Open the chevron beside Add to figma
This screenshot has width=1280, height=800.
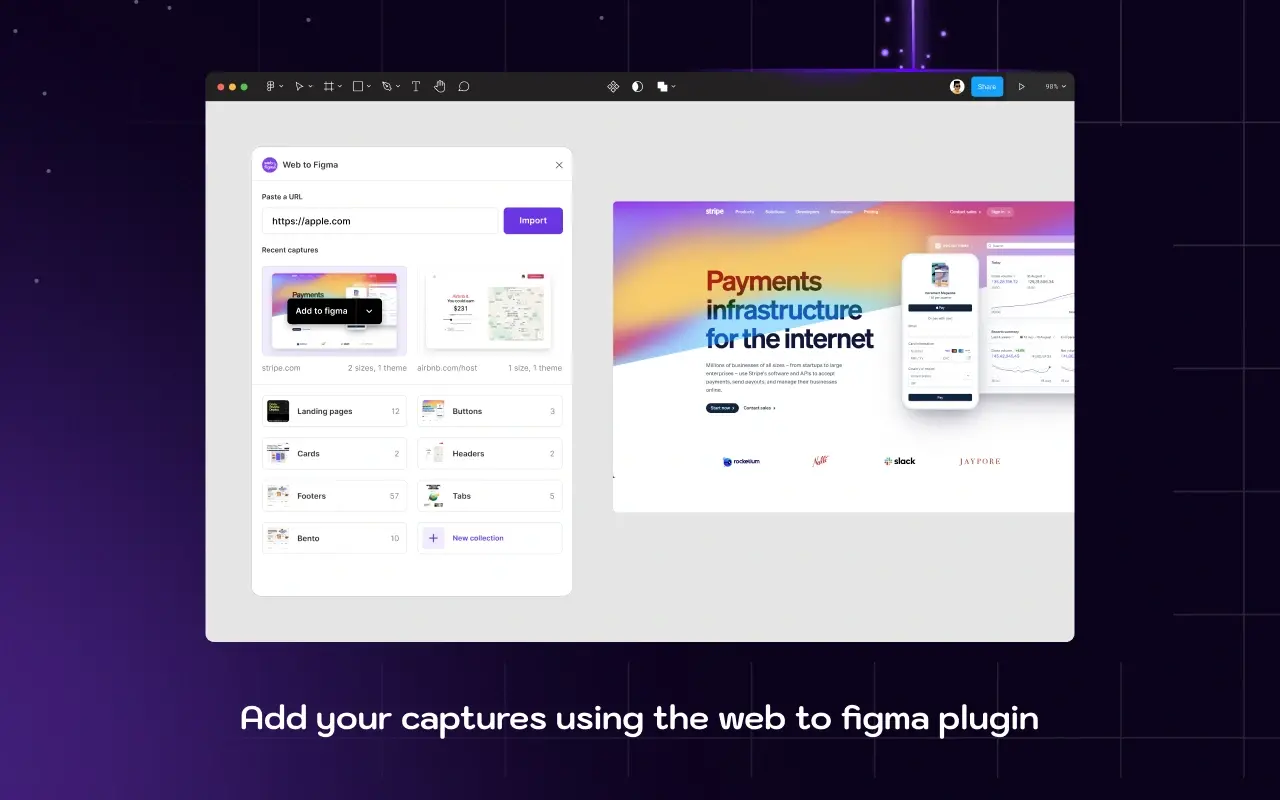point(369,311)
